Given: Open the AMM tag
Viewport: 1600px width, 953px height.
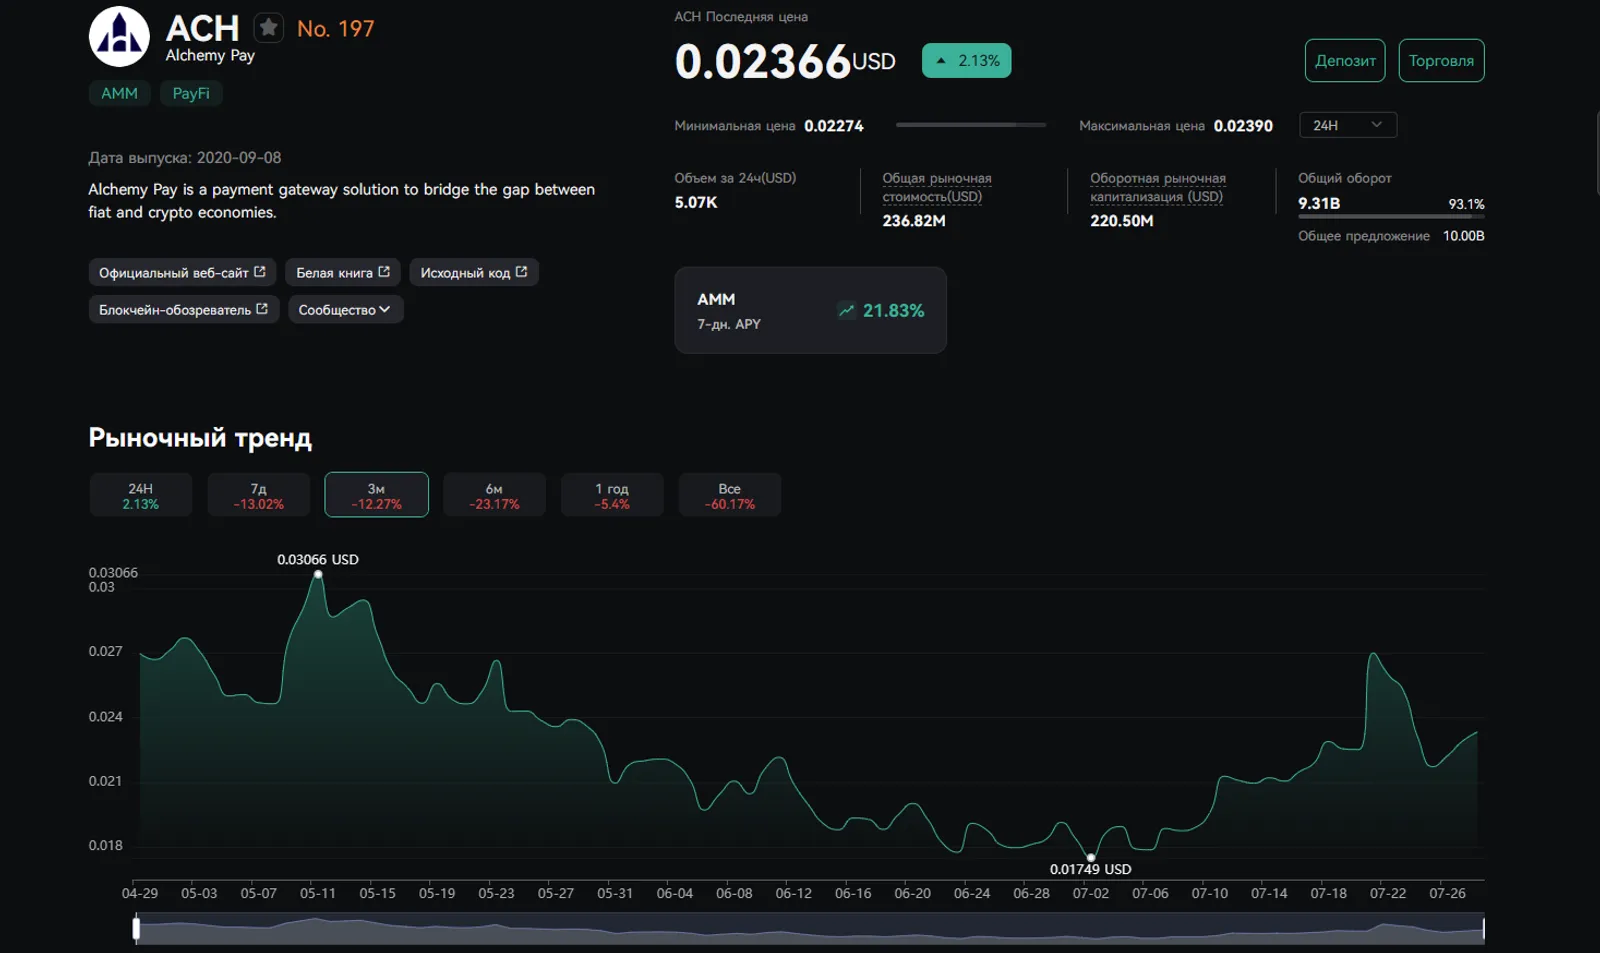Looking at the screenshot, I should tap(119, 93).
